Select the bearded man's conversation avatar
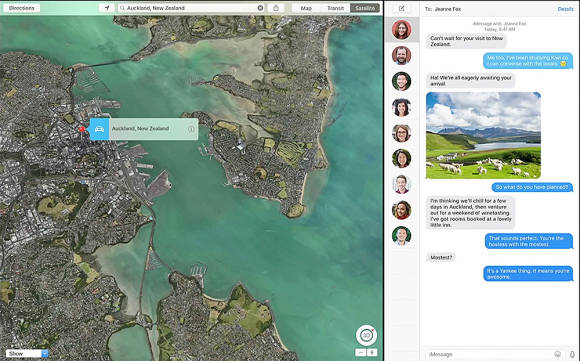The width and height of the screenshot is (580, 361). (x=401, y=55)
